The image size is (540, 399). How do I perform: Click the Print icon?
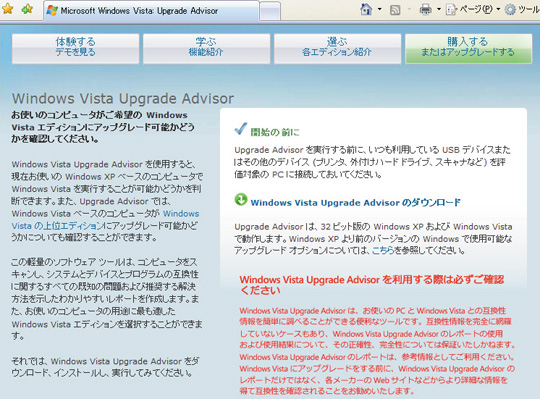pos(426,10)
